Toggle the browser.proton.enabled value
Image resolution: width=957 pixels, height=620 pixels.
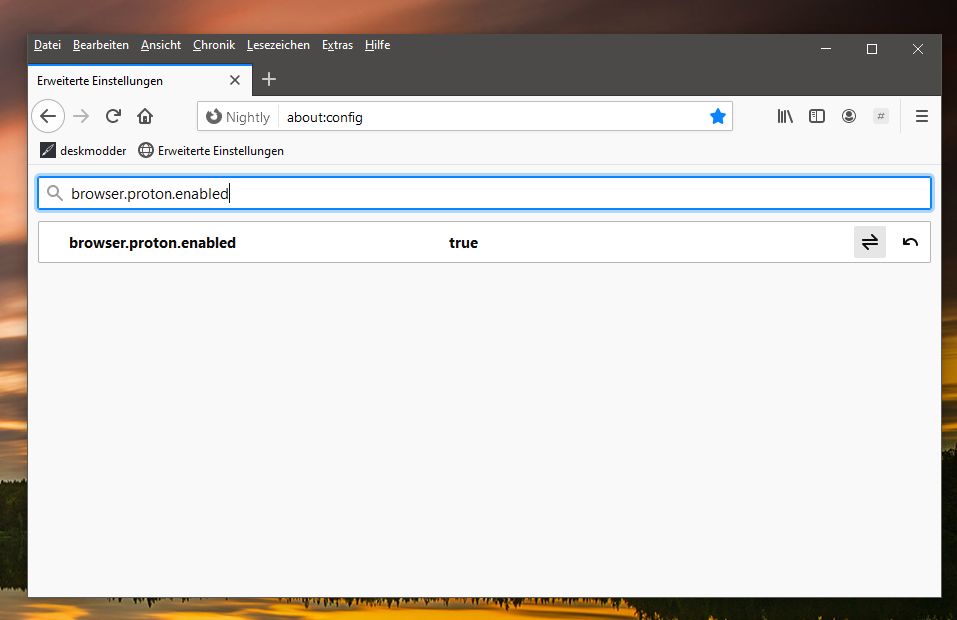[870, 242]
